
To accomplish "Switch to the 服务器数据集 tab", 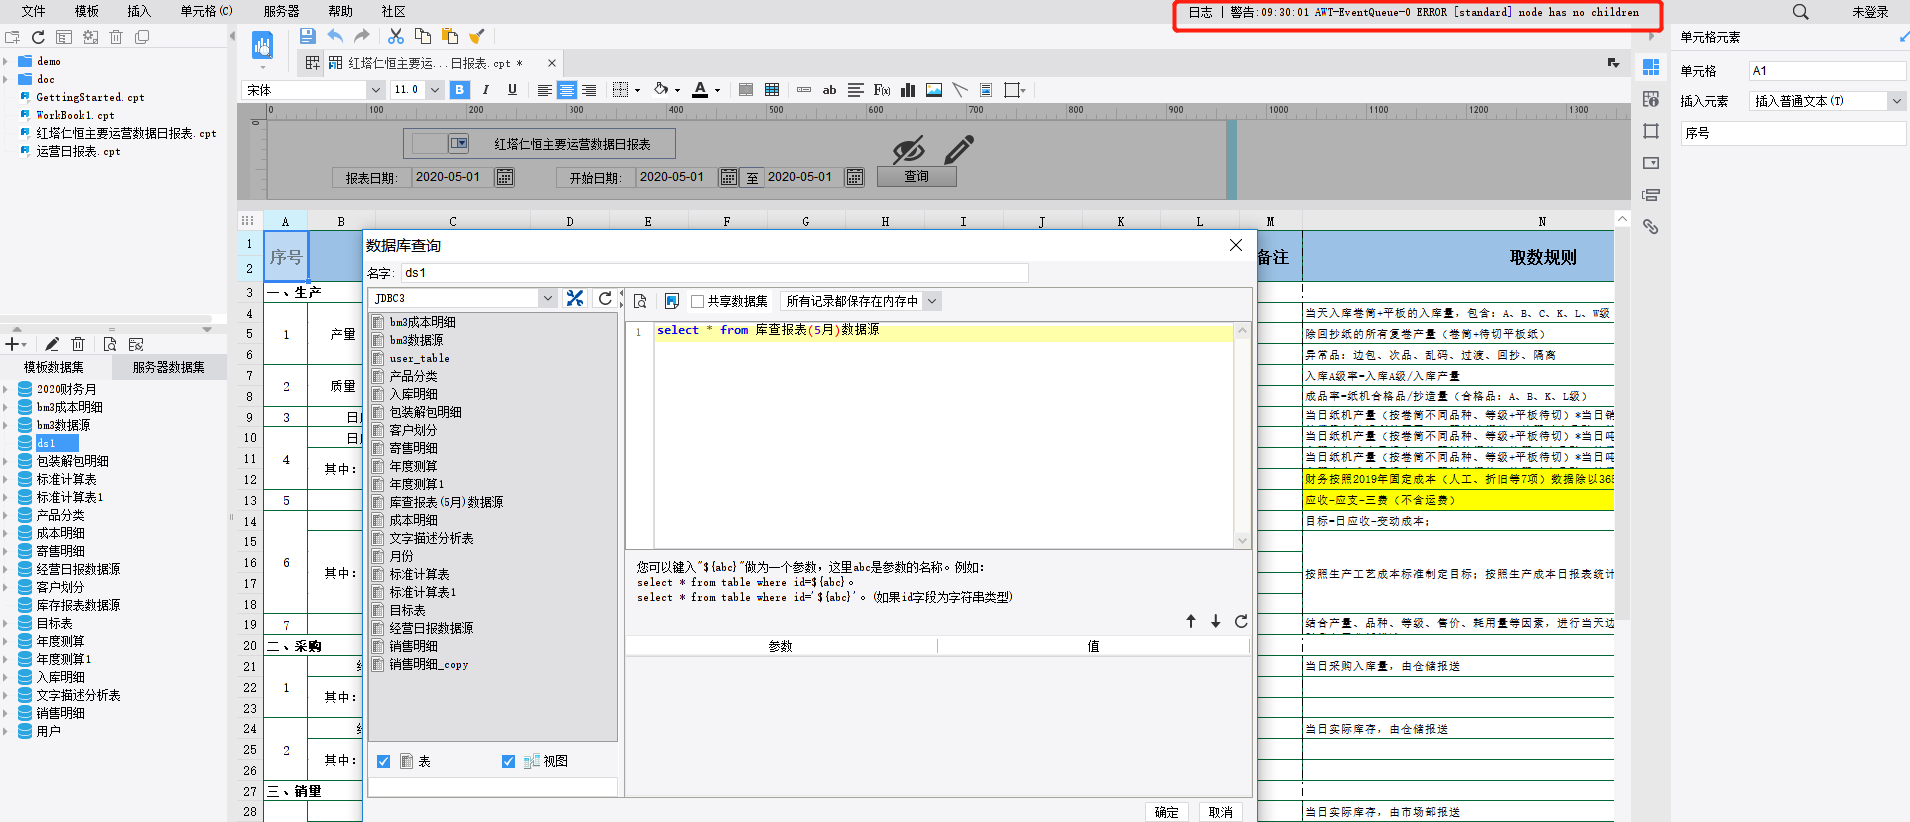I will 168,367.
